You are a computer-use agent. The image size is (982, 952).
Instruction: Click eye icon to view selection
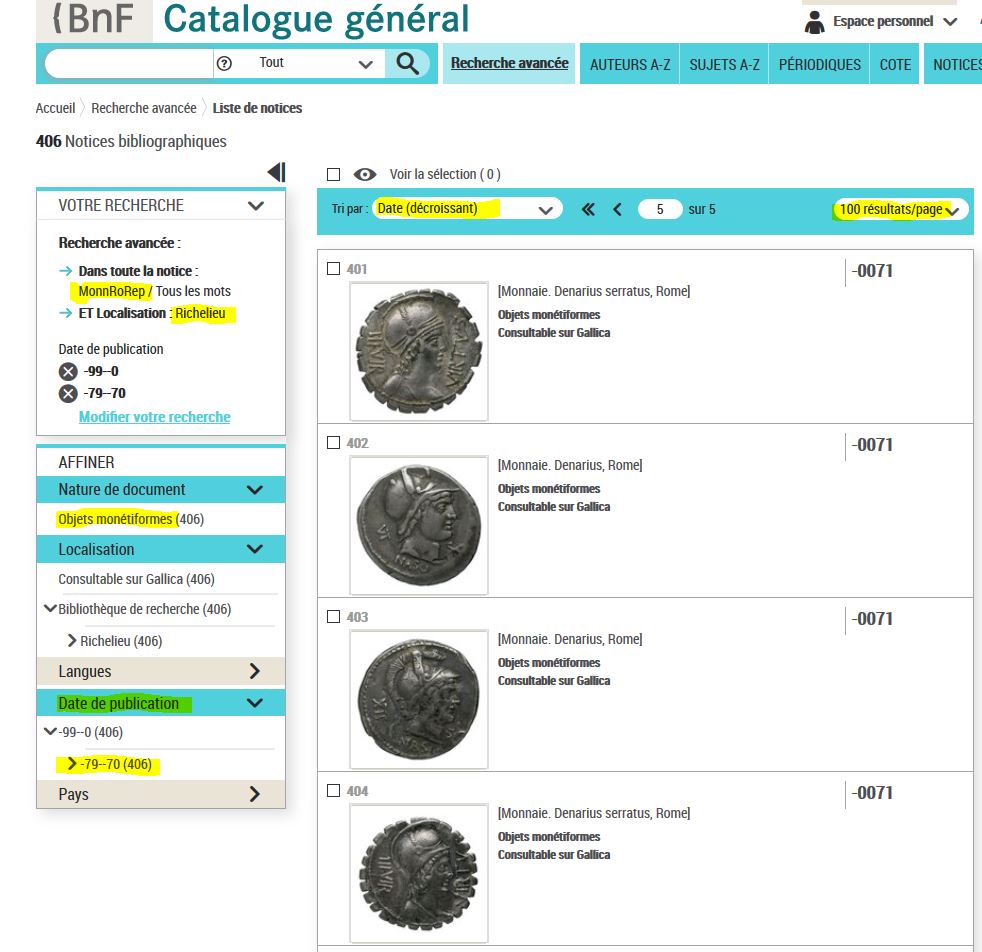pyautogui.click(x=365, y=174)
